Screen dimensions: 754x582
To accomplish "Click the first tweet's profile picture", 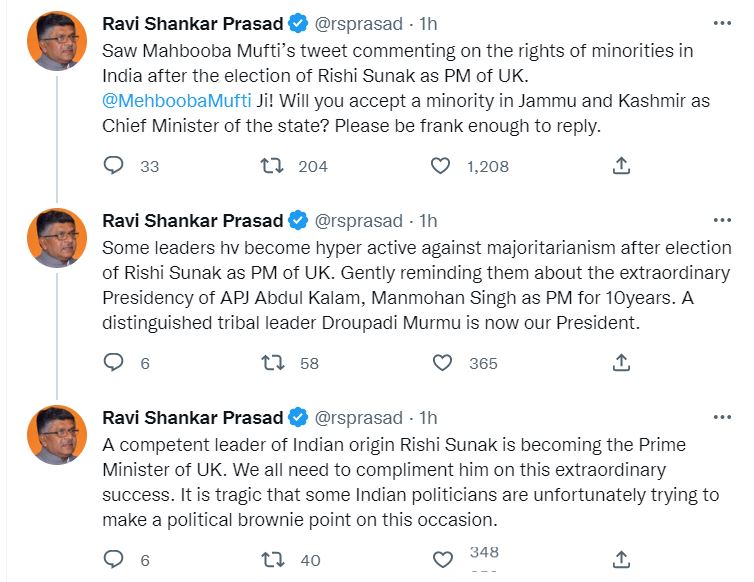I will [59, 41].
